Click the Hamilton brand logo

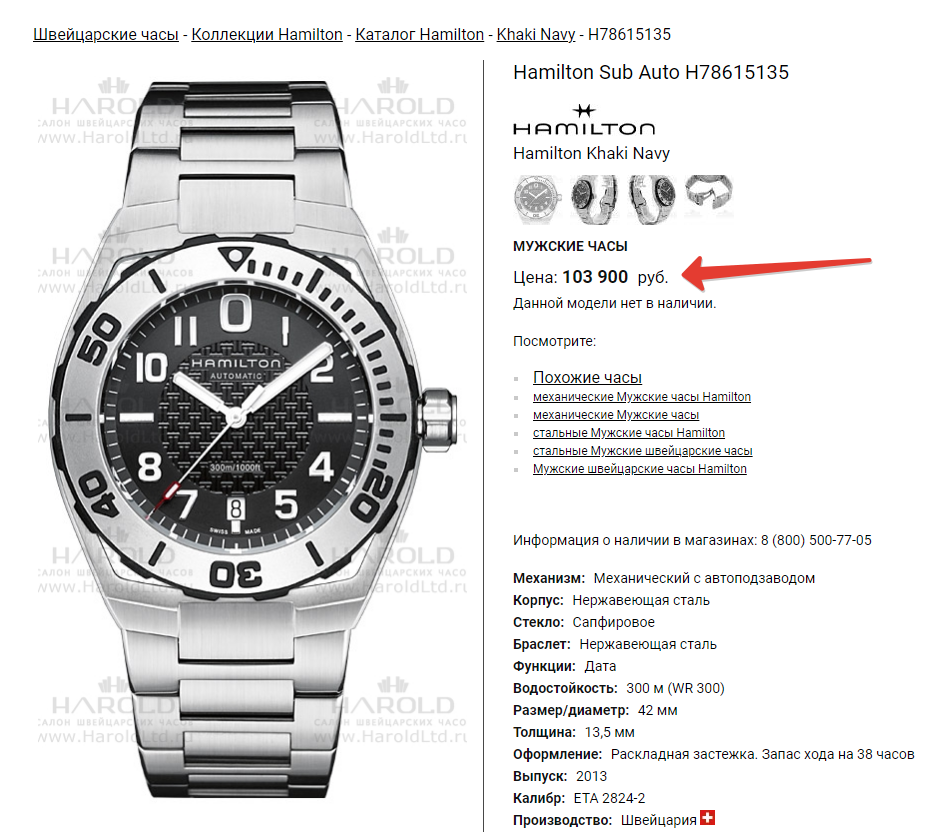pos(584,120)
